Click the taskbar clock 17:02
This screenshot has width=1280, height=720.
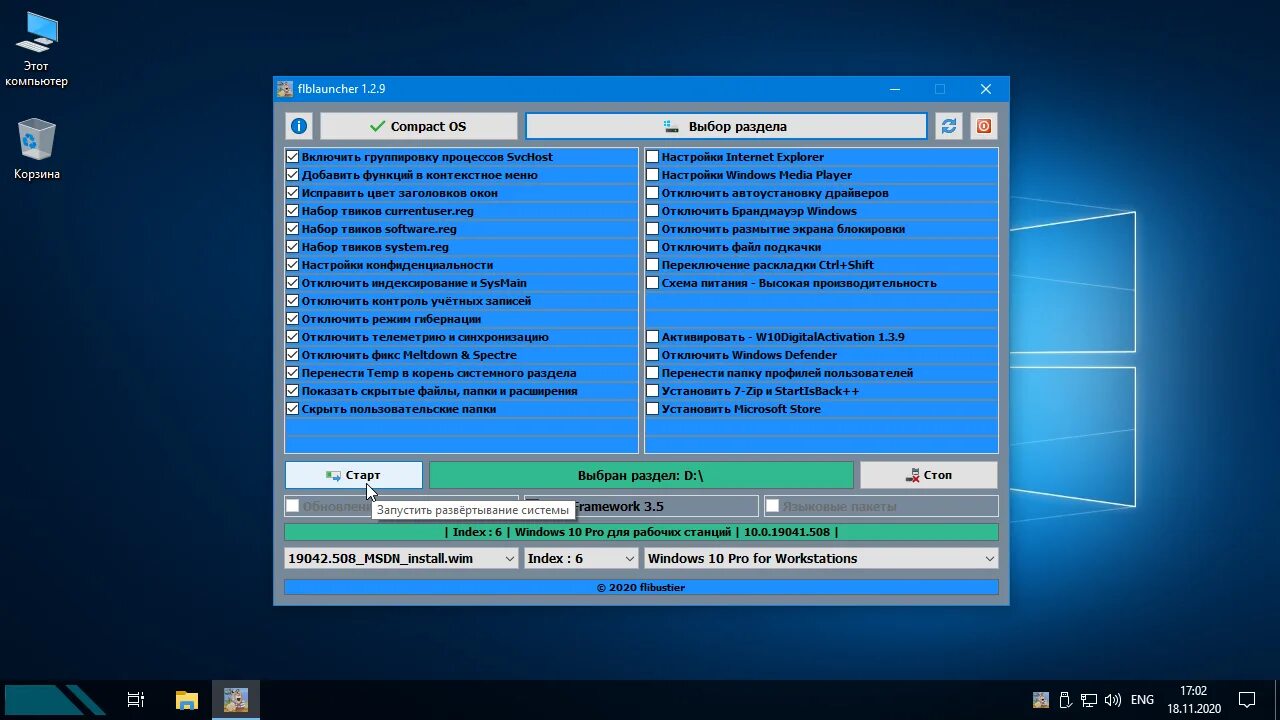(x=1194, y=700)
